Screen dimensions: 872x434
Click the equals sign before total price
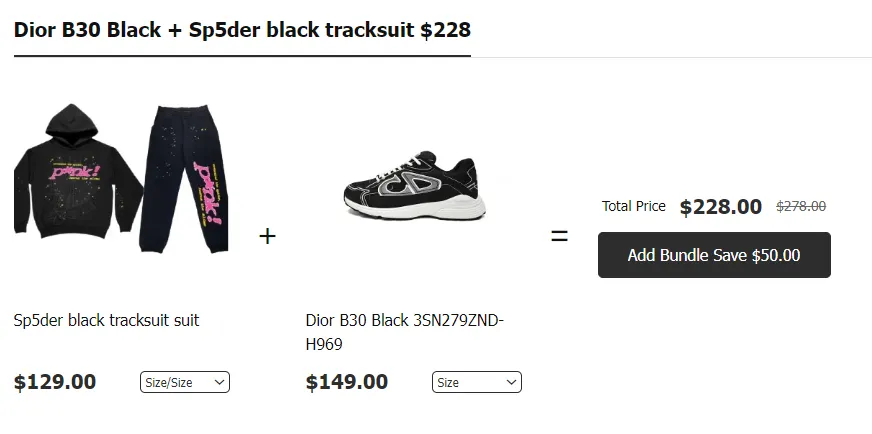[x=560, y=236]
